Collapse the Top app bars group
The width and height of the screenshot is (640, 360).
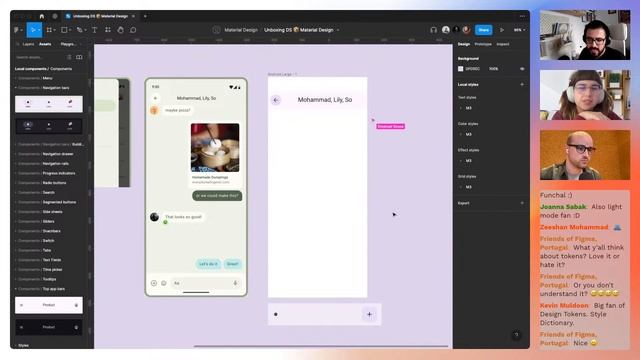tap(16, 289)
